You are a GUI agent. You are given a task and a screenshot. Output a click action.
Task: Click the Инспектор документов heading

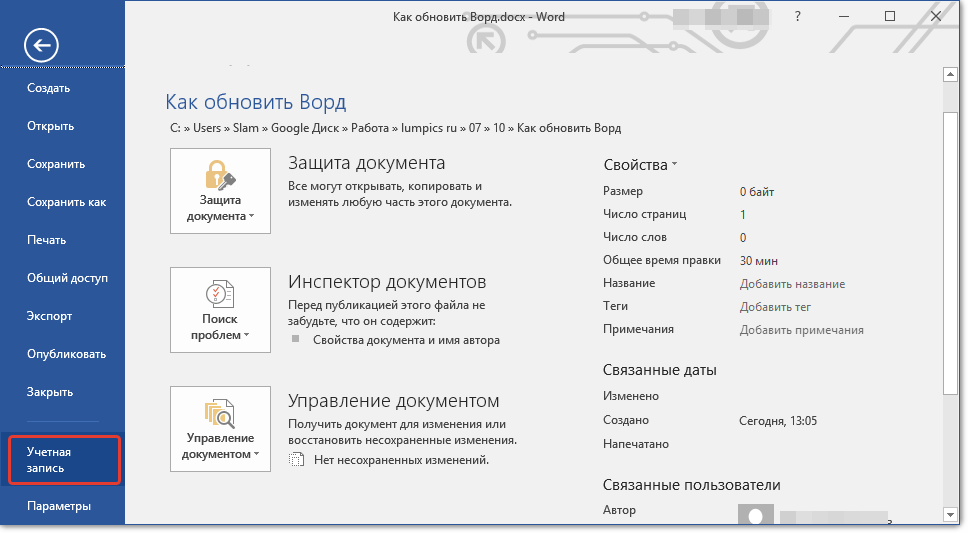tap(387, 282)
